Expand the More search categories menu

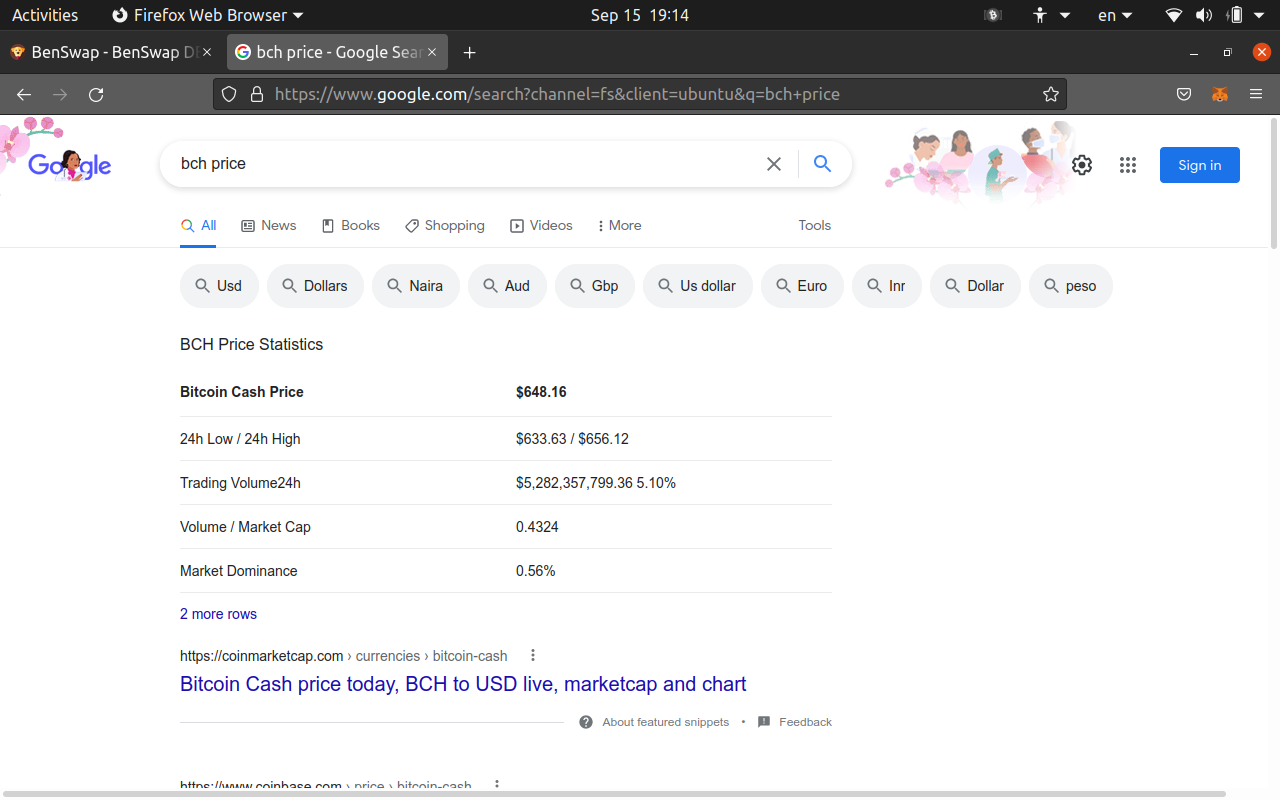tap(619, 226)
